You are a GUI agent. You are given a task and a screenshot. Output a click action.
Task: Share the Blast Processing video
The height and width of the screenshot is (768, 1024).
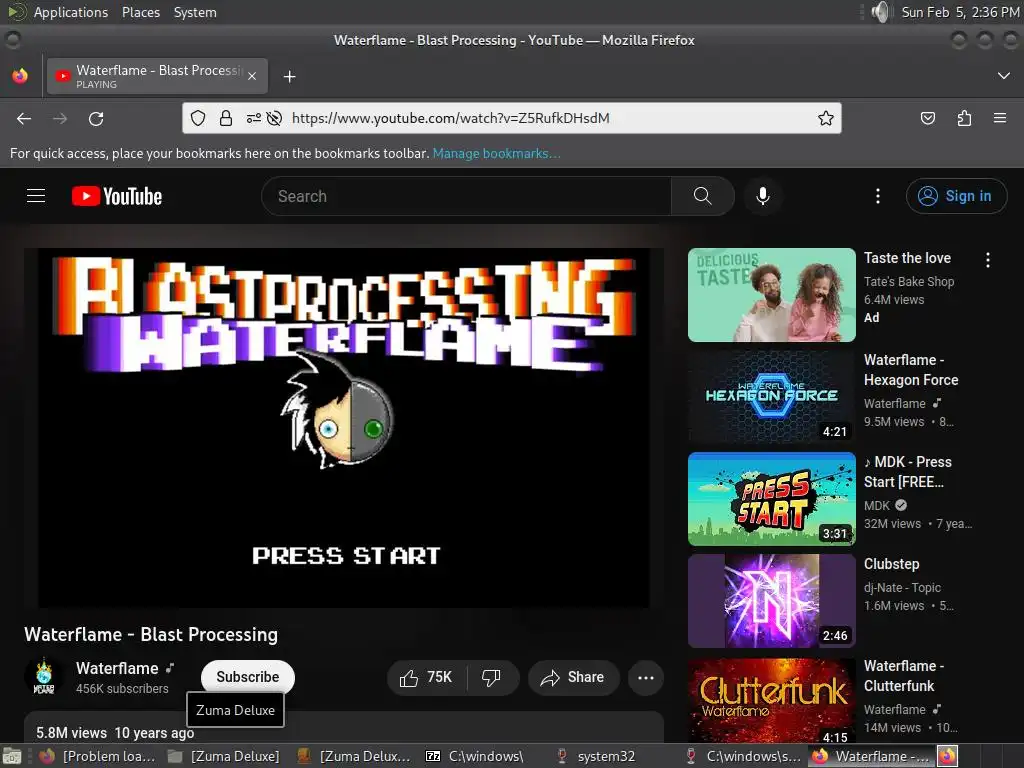coord(573,678)
